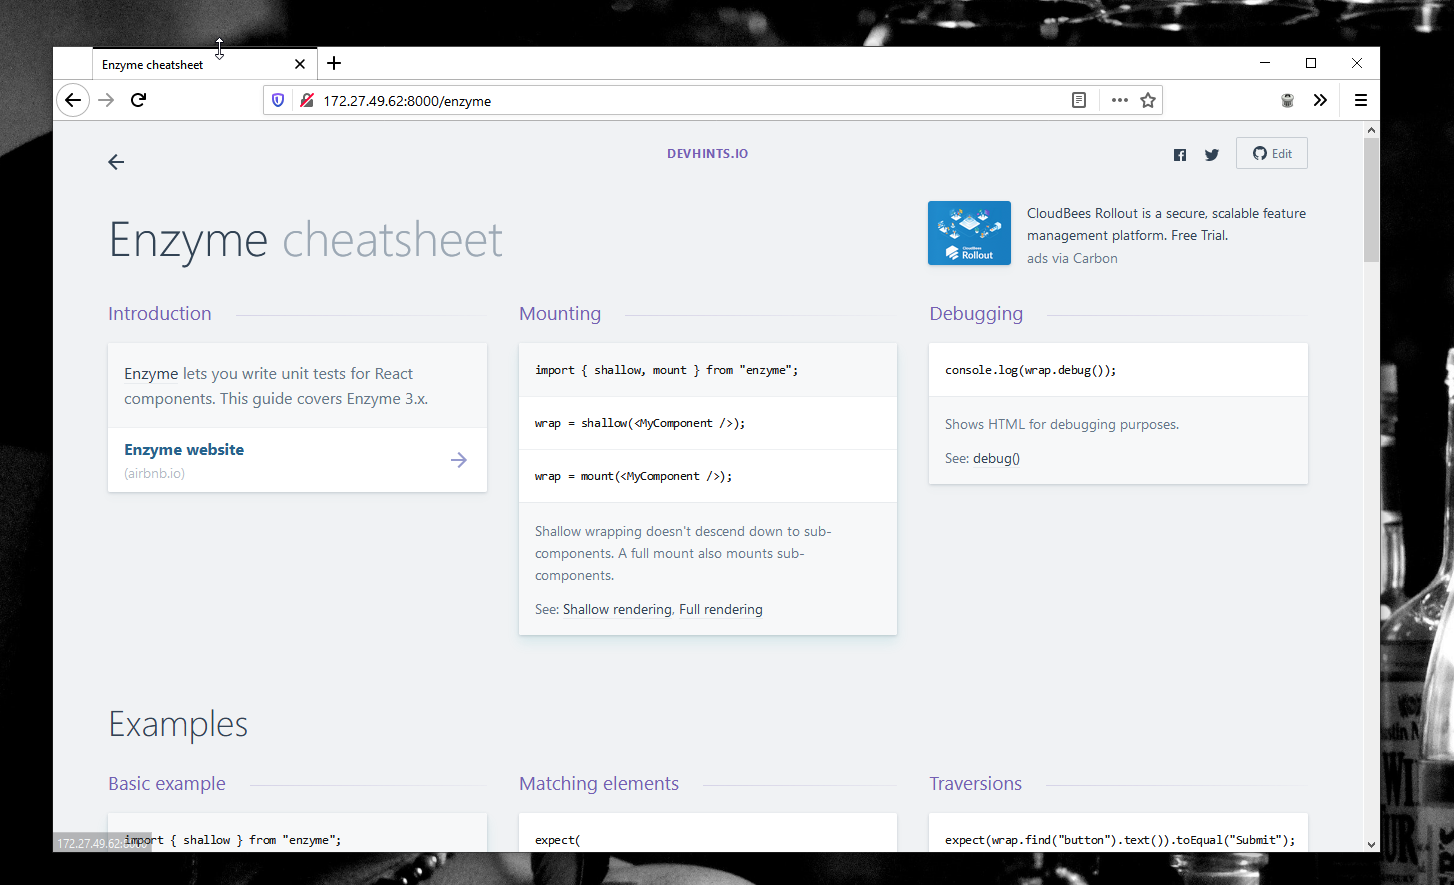
Task: Close the Firefox window
Action: click(1357, 63)
